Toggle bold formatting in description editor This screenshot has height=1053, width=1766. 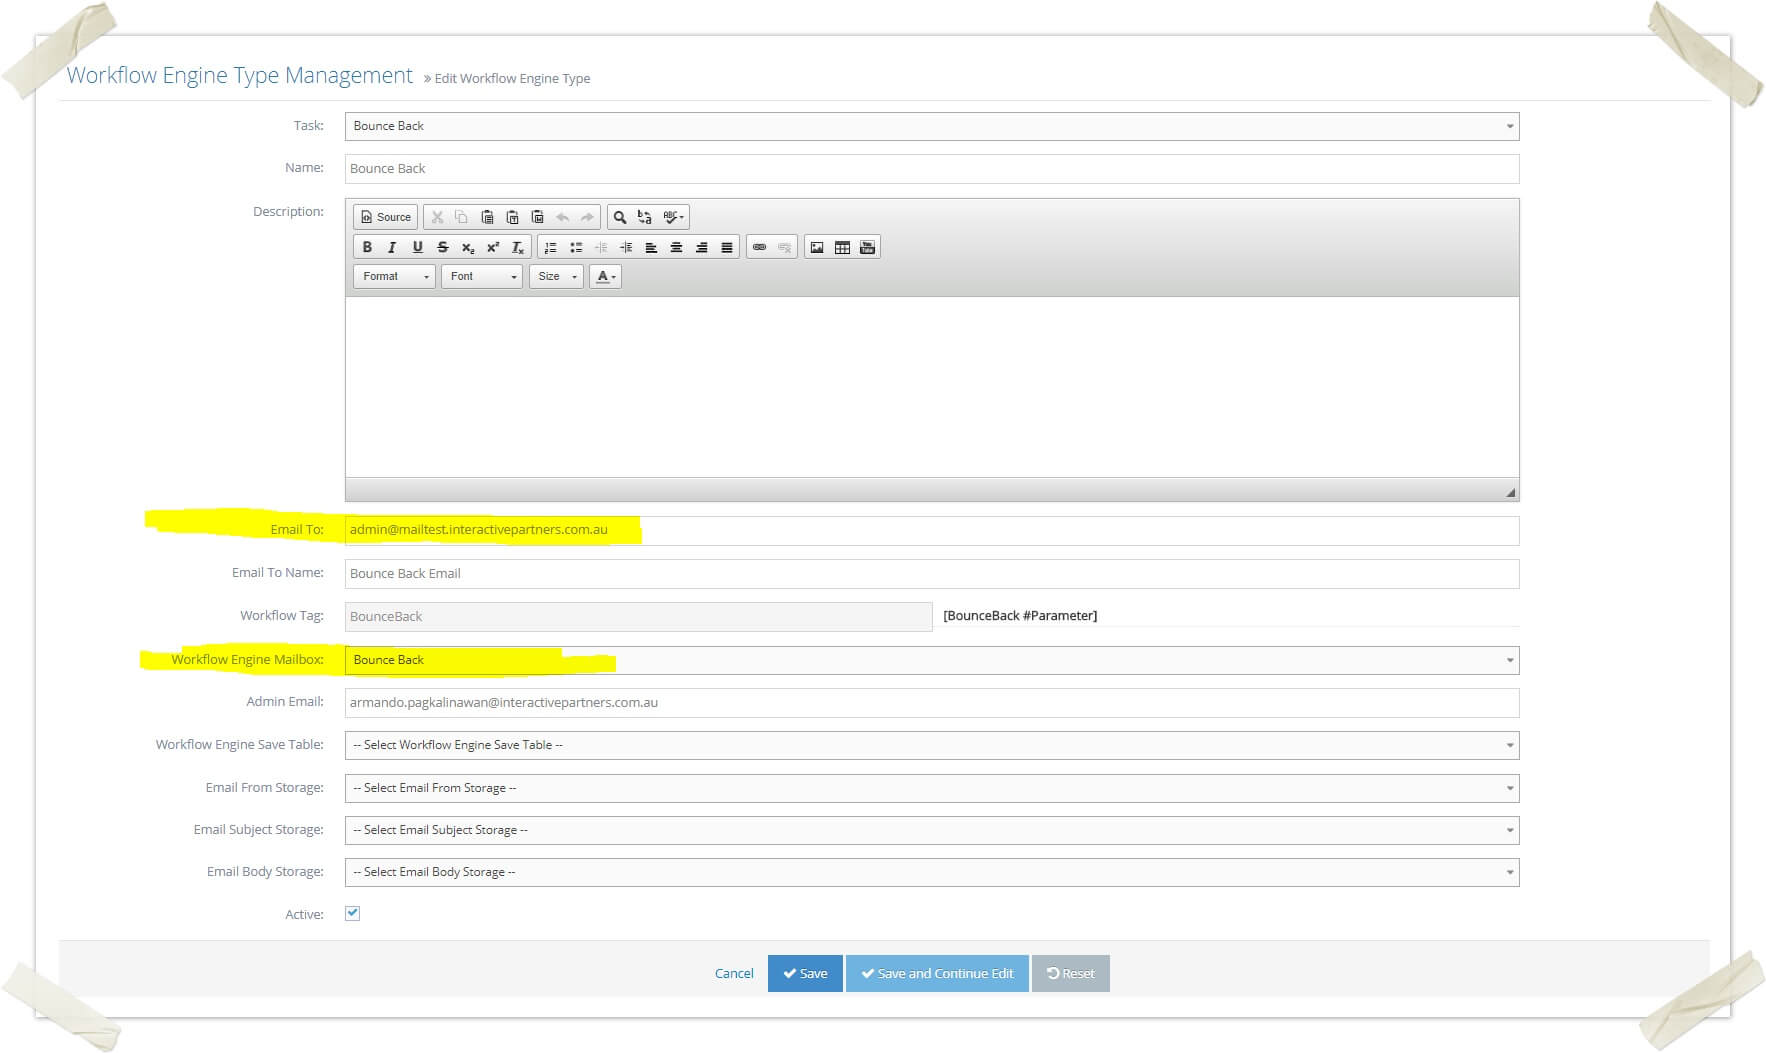click(367, 247)
